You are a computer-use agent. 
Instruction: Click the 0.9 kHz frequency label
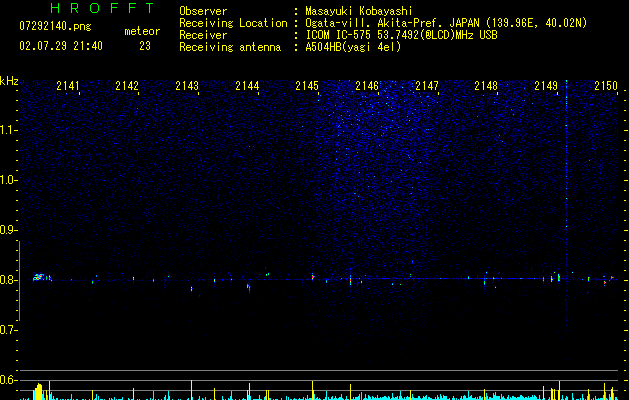8,230
